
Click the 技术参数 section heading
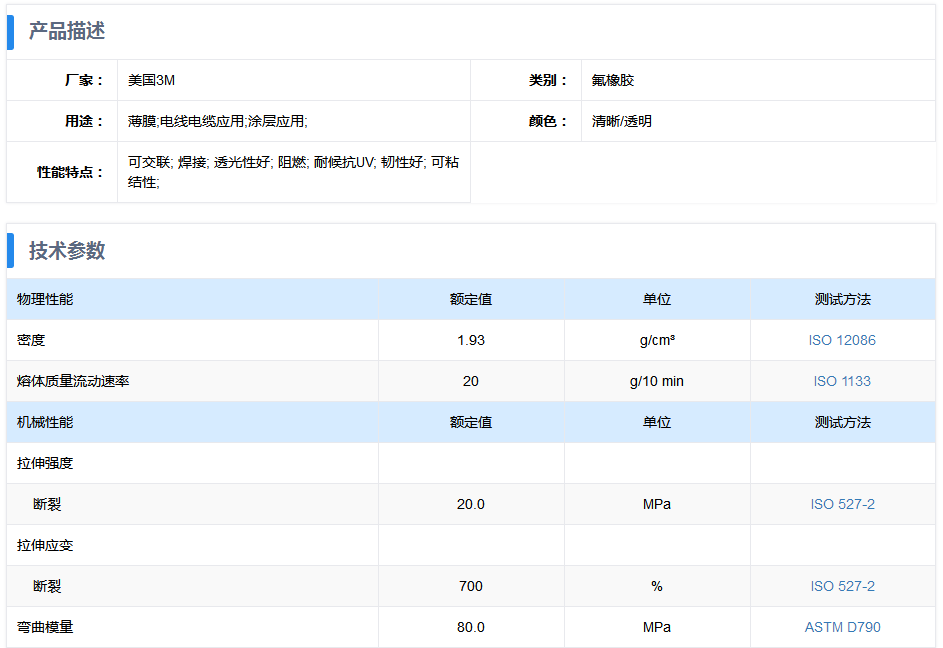(x=67, y=250)
